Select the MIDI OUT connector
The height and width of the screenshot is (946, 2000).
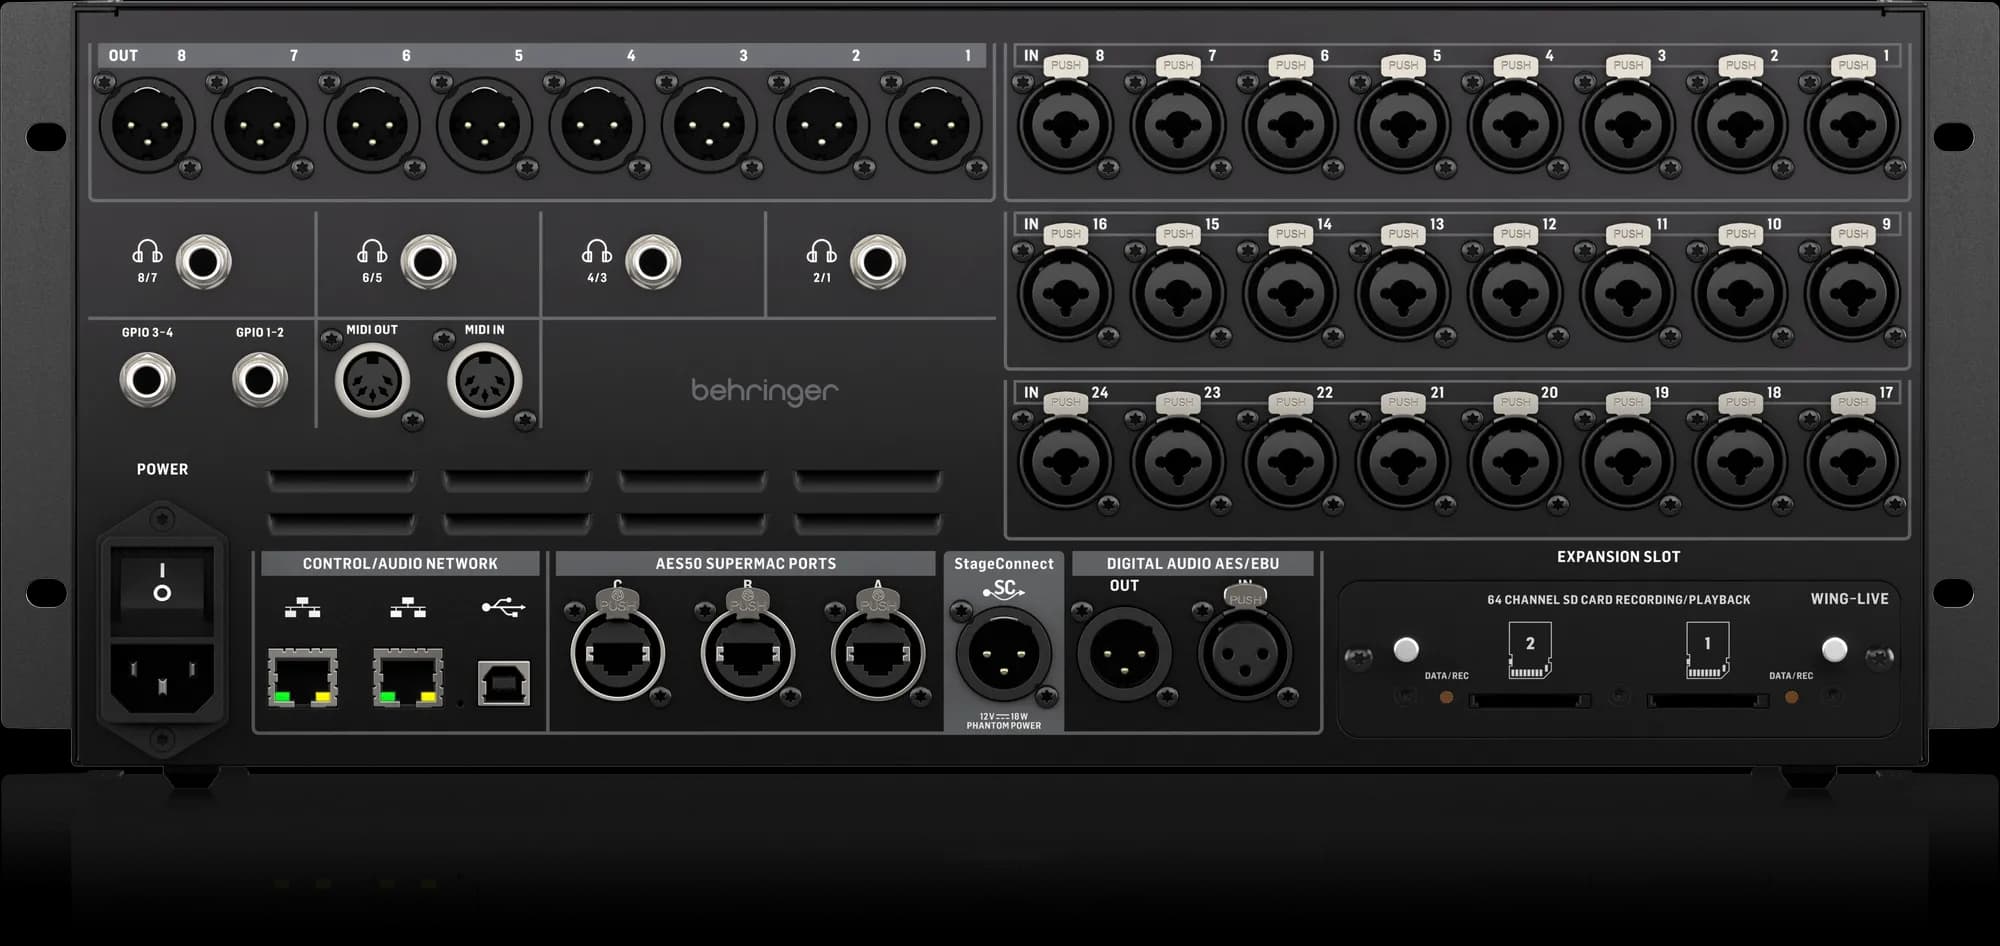pos(372,380)
